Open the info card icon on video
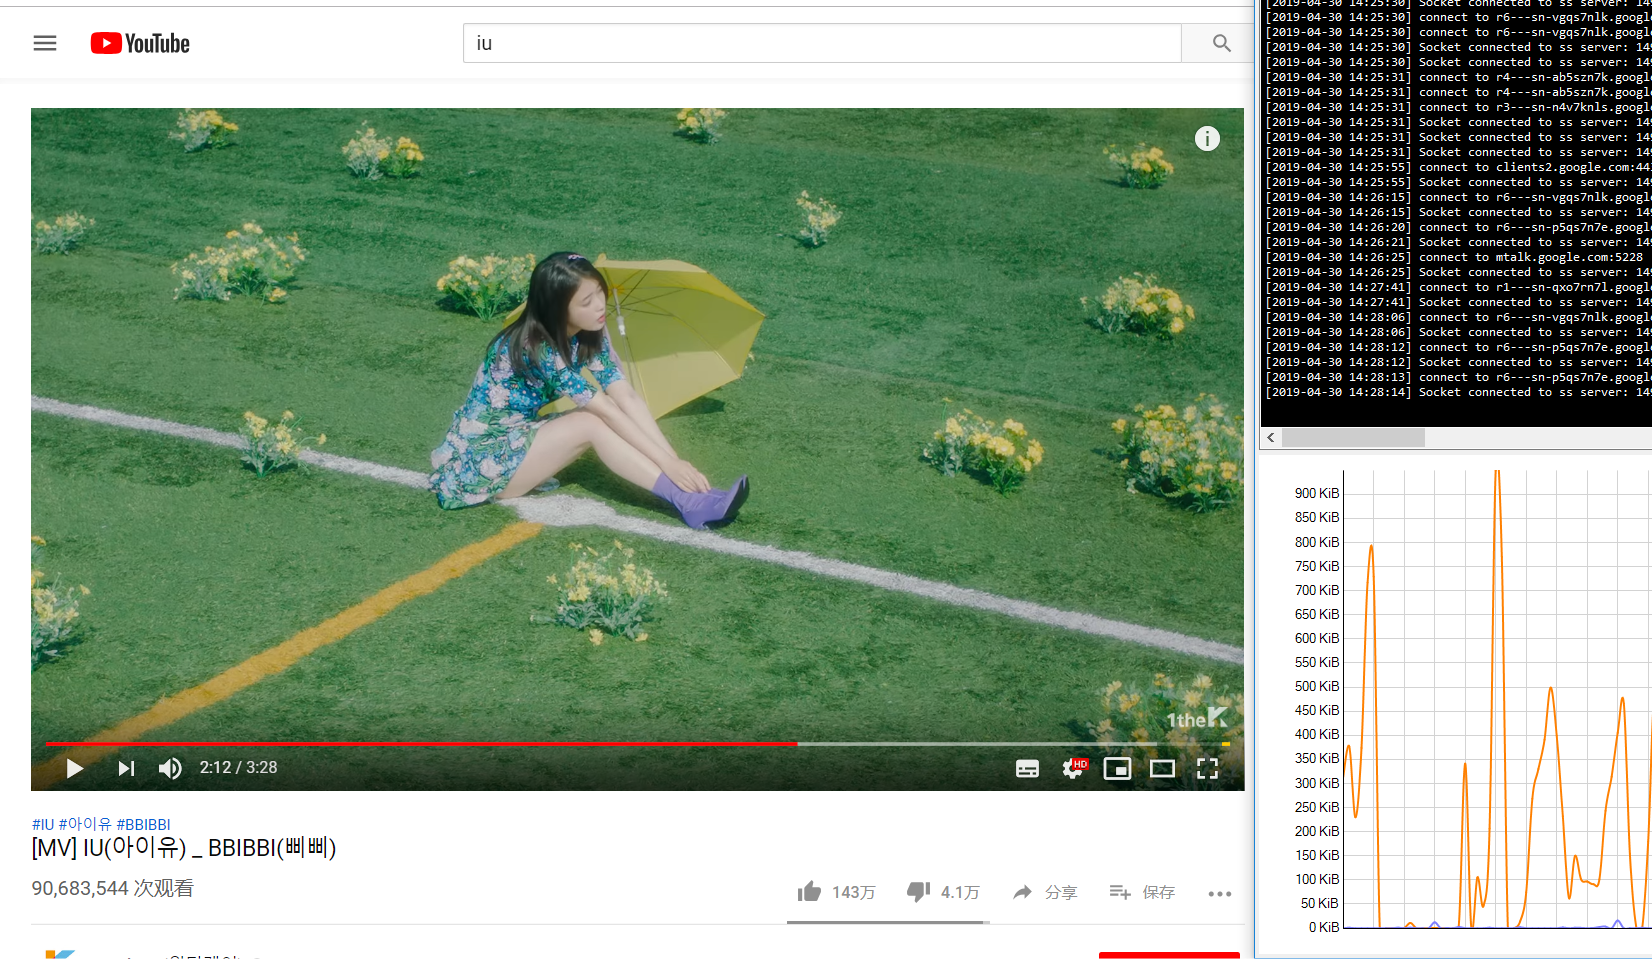Screen dimensions: 1652x959 click(1207, 139)
